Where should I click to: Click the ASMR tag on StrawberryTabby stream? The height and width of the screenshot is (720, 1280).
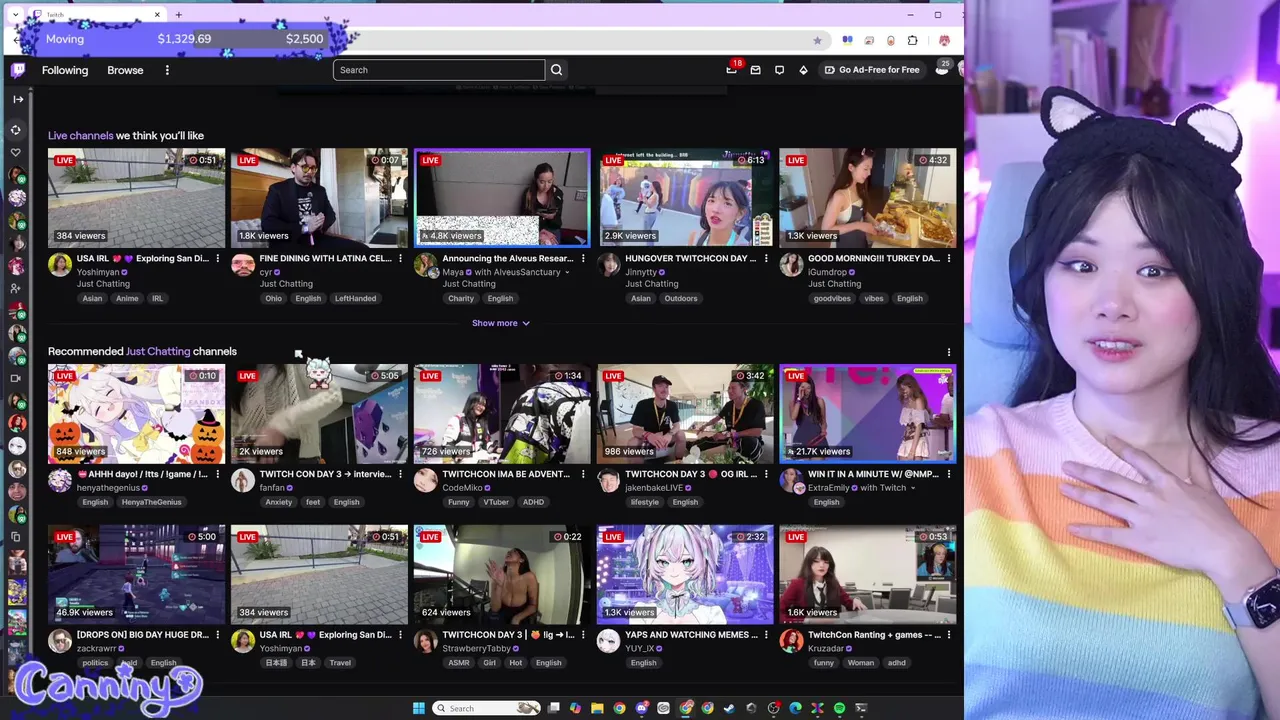pos(459,663)
